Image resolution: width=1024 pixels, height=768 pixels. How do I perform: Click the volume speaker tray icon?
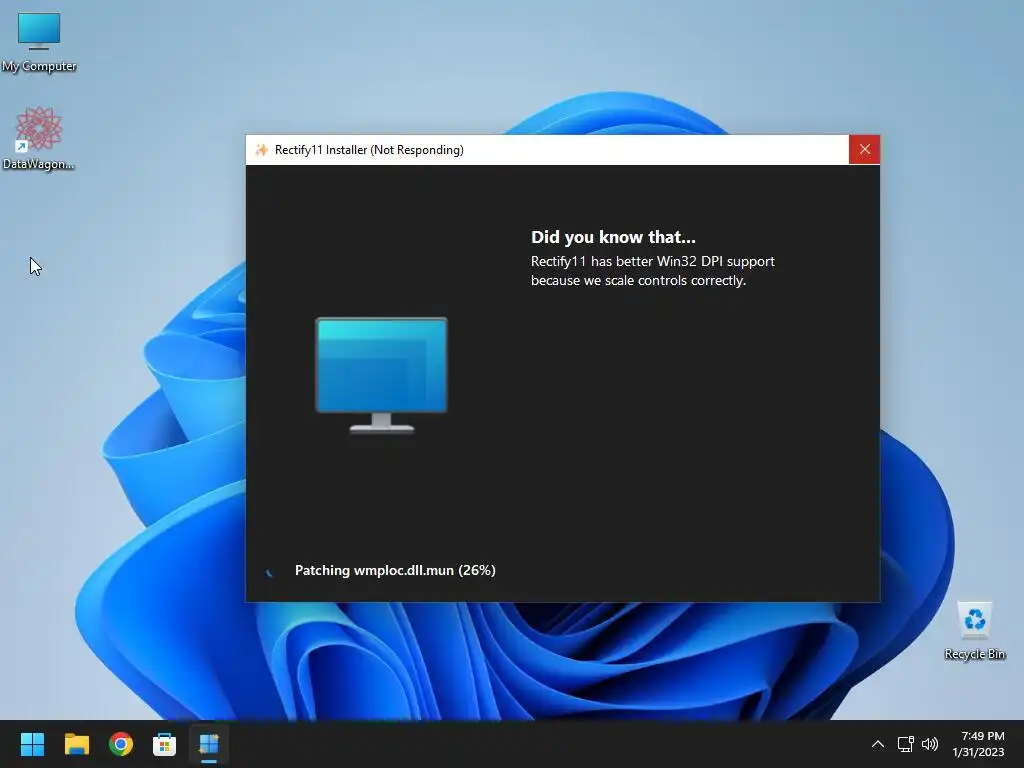(x=930, y=744)
